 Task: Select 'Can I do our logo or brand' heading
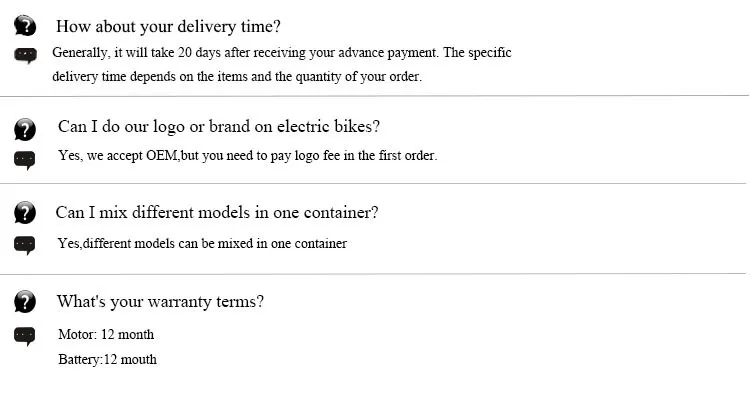[x=219, y=127]
